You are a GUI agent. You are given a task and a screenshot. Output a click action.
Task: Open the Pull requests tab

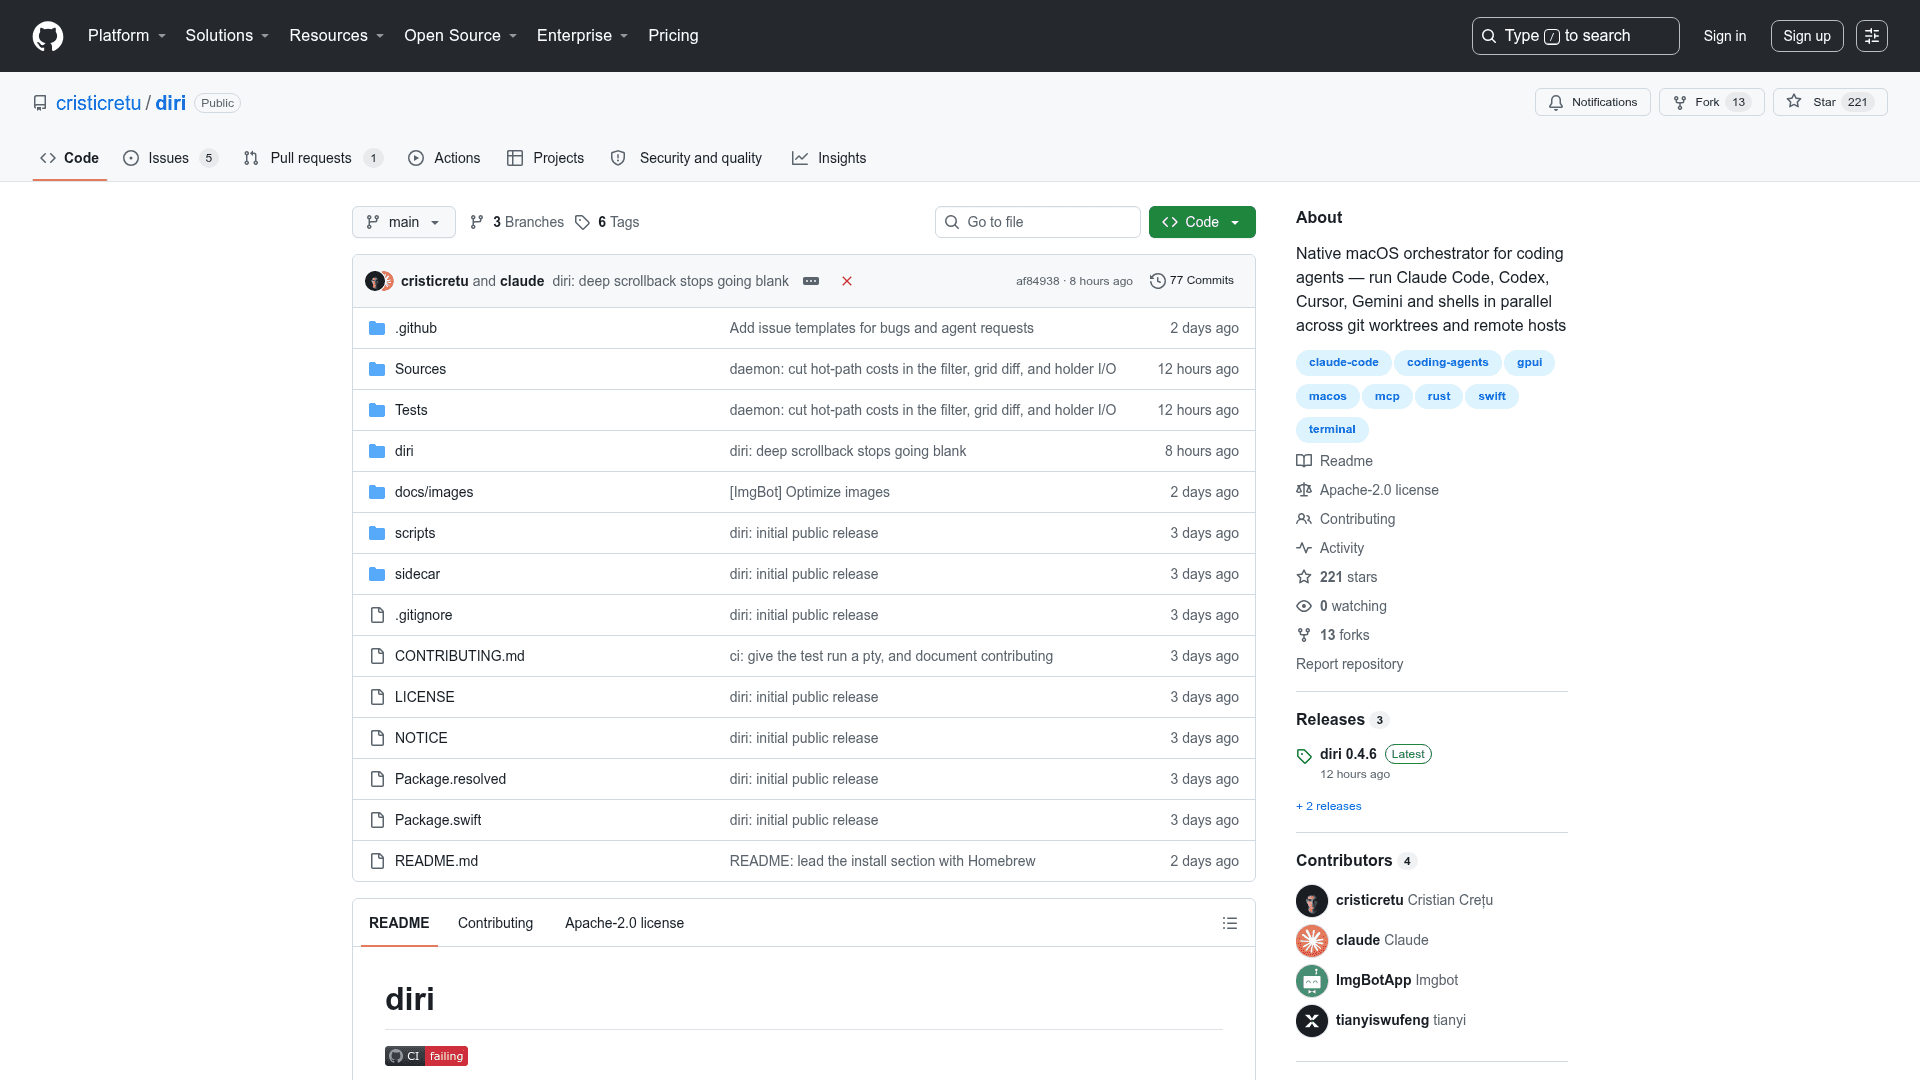(x=313, y=158)
